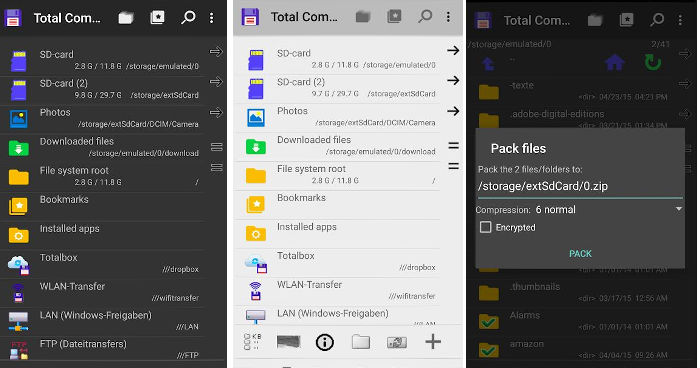Click the info button in the light panel's bottom toolbar
This screenshot has width=700, height=368.
[x=325, y=343]
